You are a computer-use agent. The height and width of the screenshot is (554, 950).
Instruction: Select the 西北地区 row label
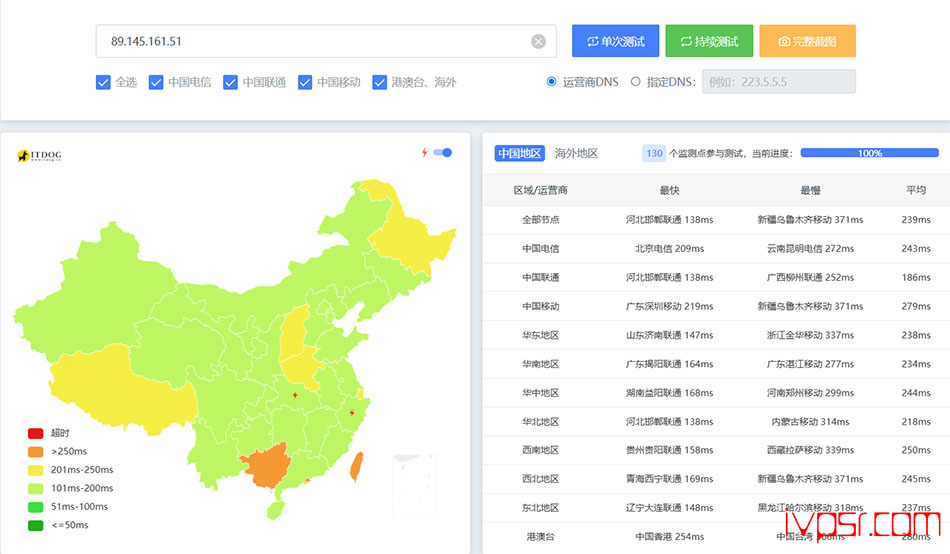point(540,479)
